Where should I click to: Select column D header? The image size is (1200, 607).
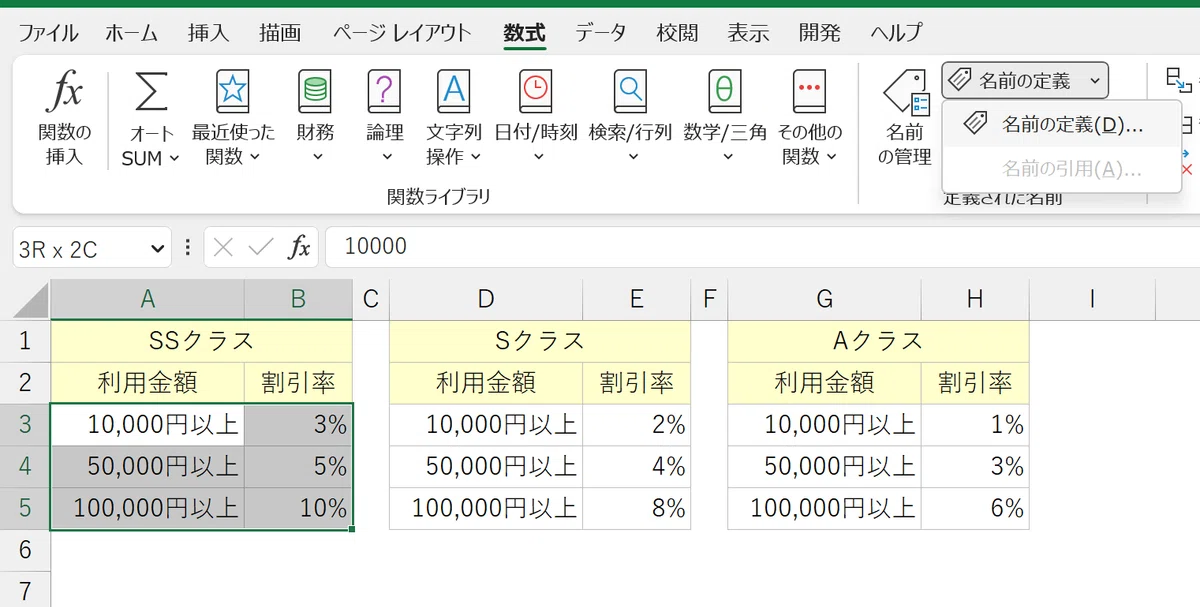(486, 299)
